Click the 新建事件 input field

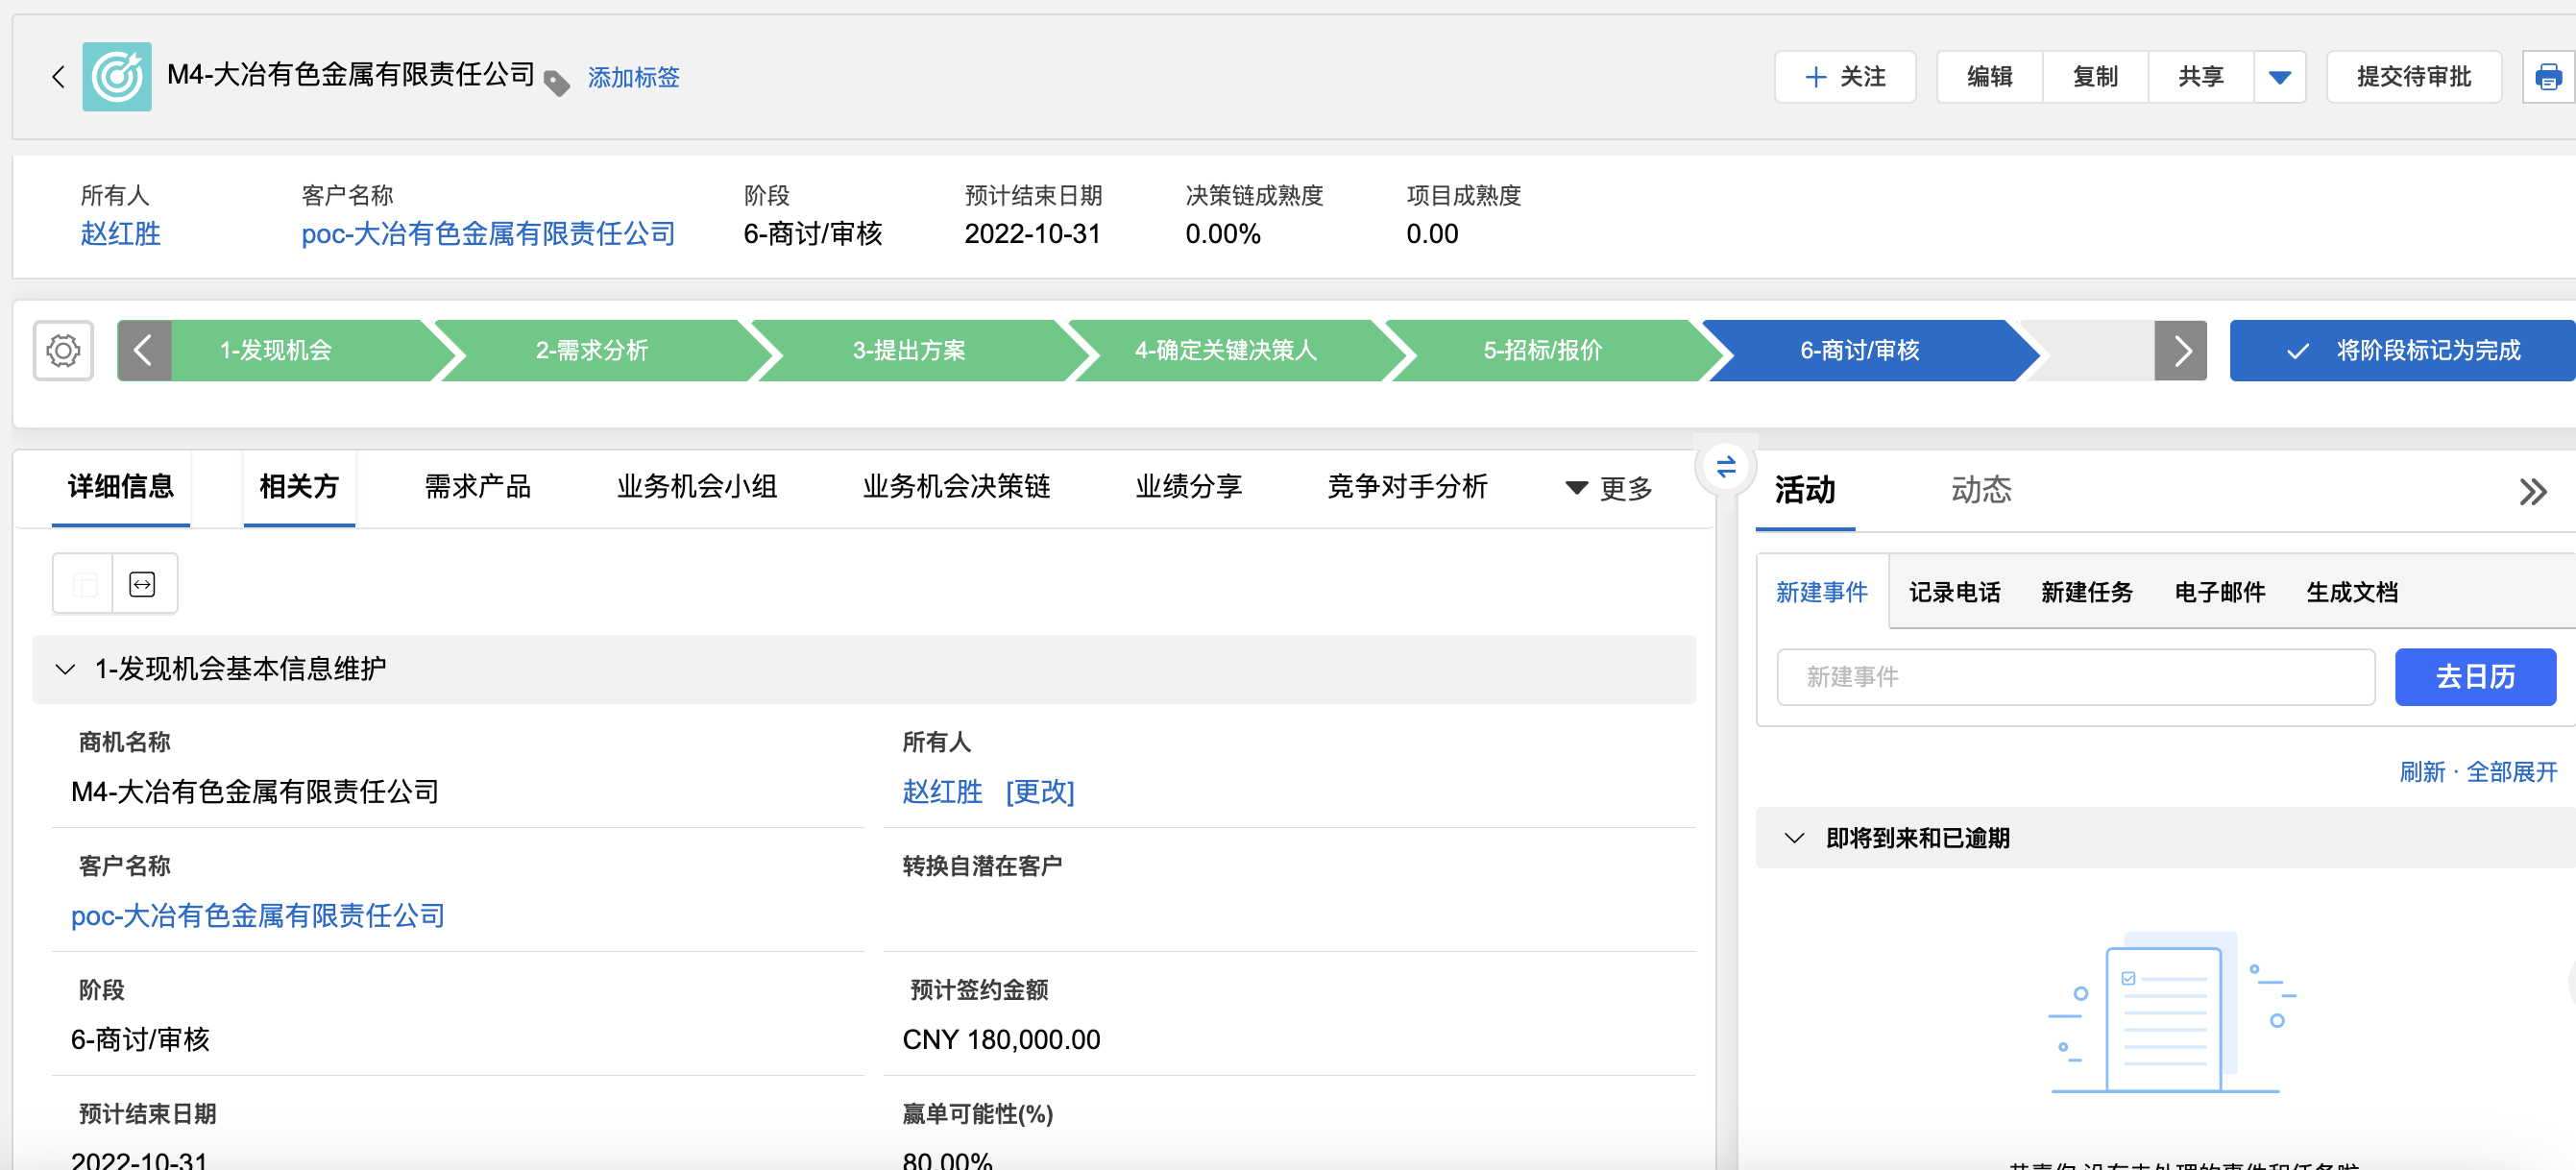(2074, 677)
